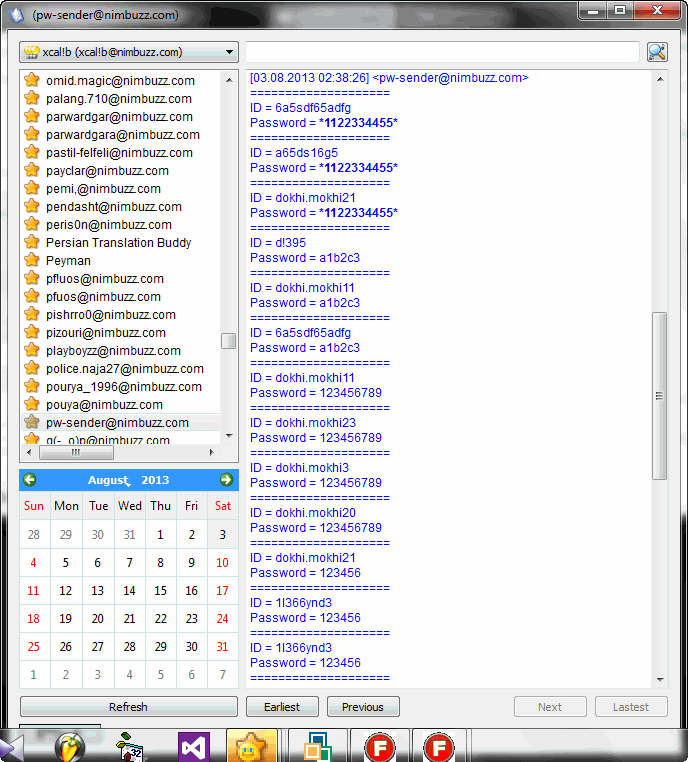Click star icon beside pouya@nimbuzz.com
688x762 pixels.
click(32, 404)
